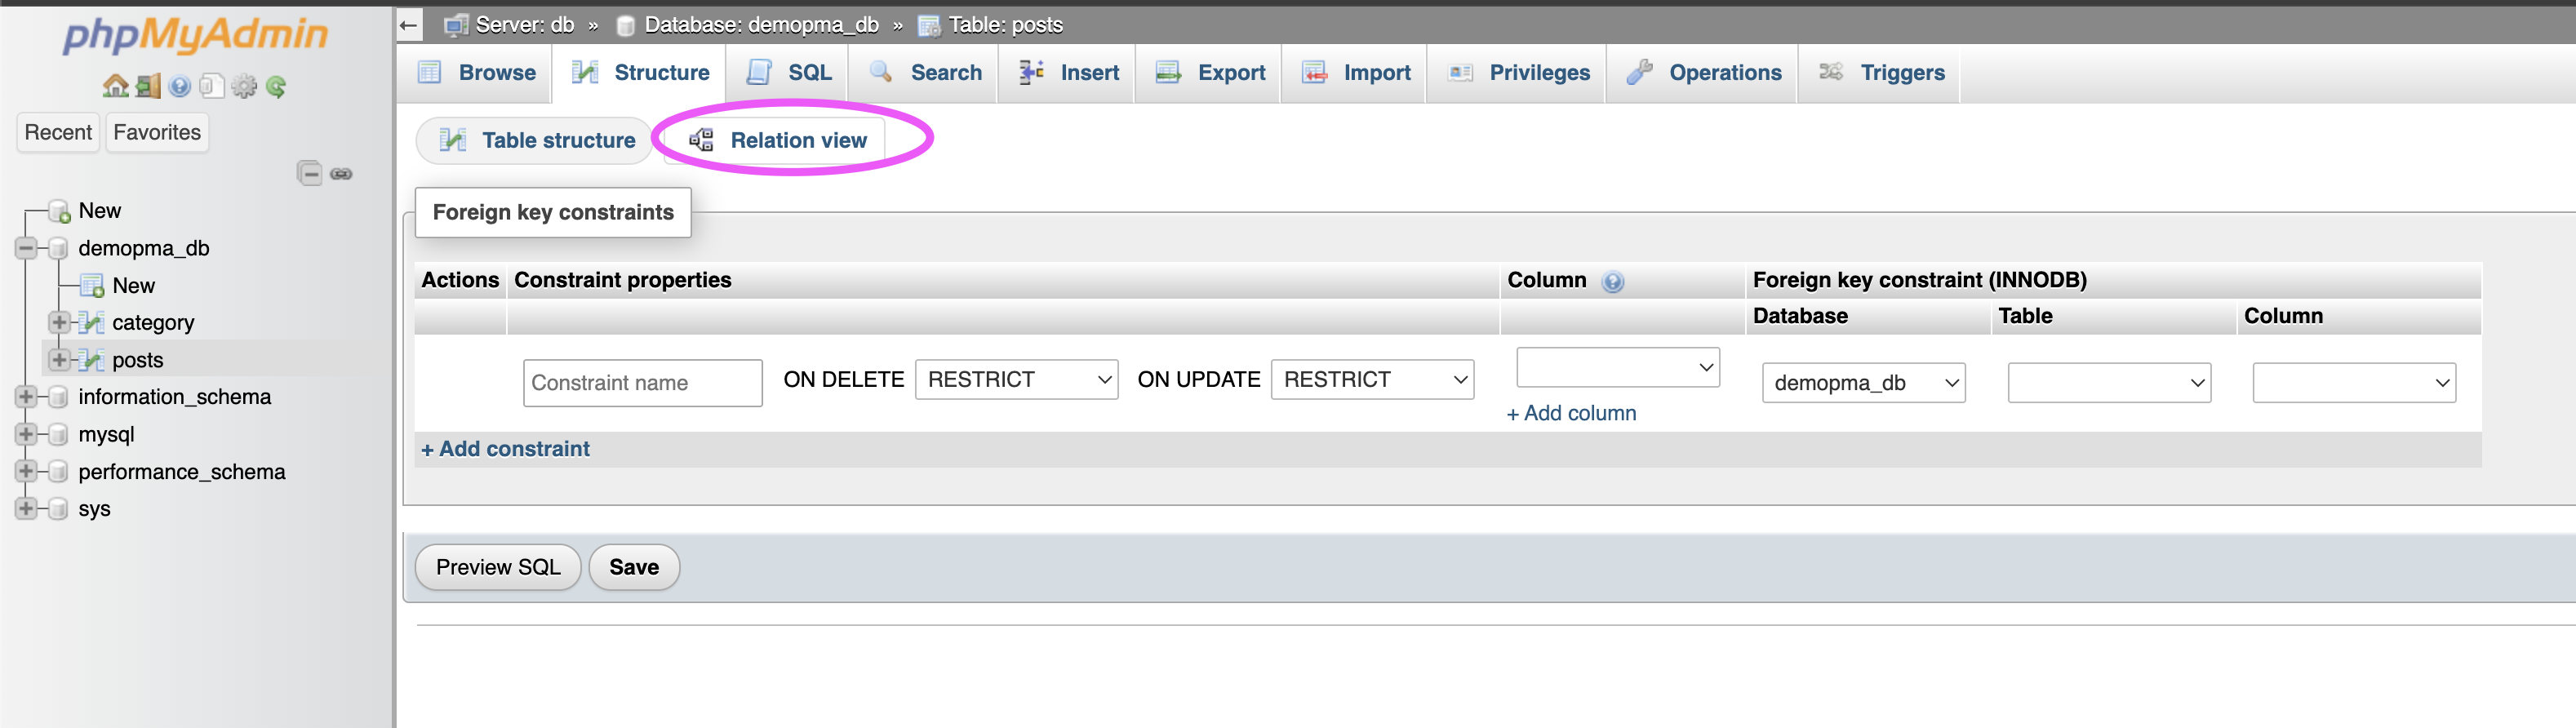Image resolution: width=2576 pixels, height=728 pixels.
Task: Open phpMyAdmin documentation question-mark icon
Action: [x=180, y=87]
